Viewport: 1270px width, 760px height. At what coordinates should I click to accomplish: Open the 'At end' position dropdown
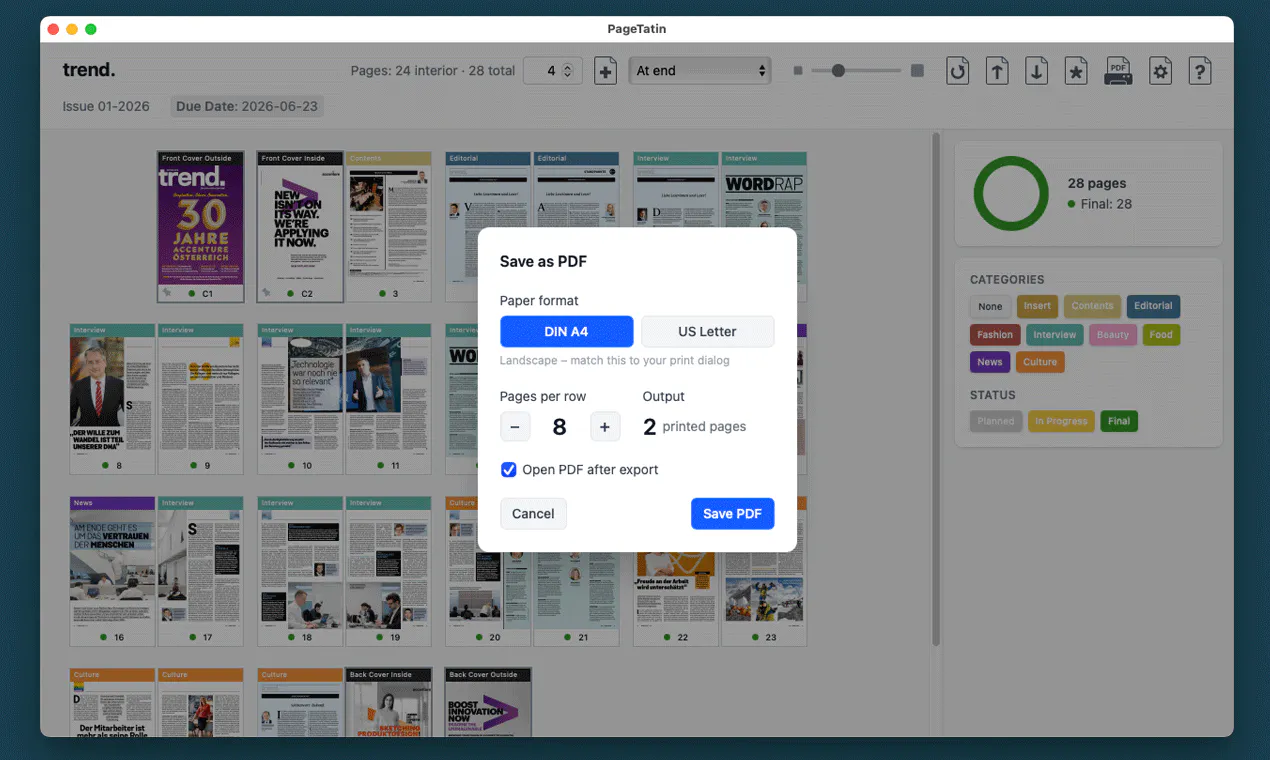tap(700, 71)
